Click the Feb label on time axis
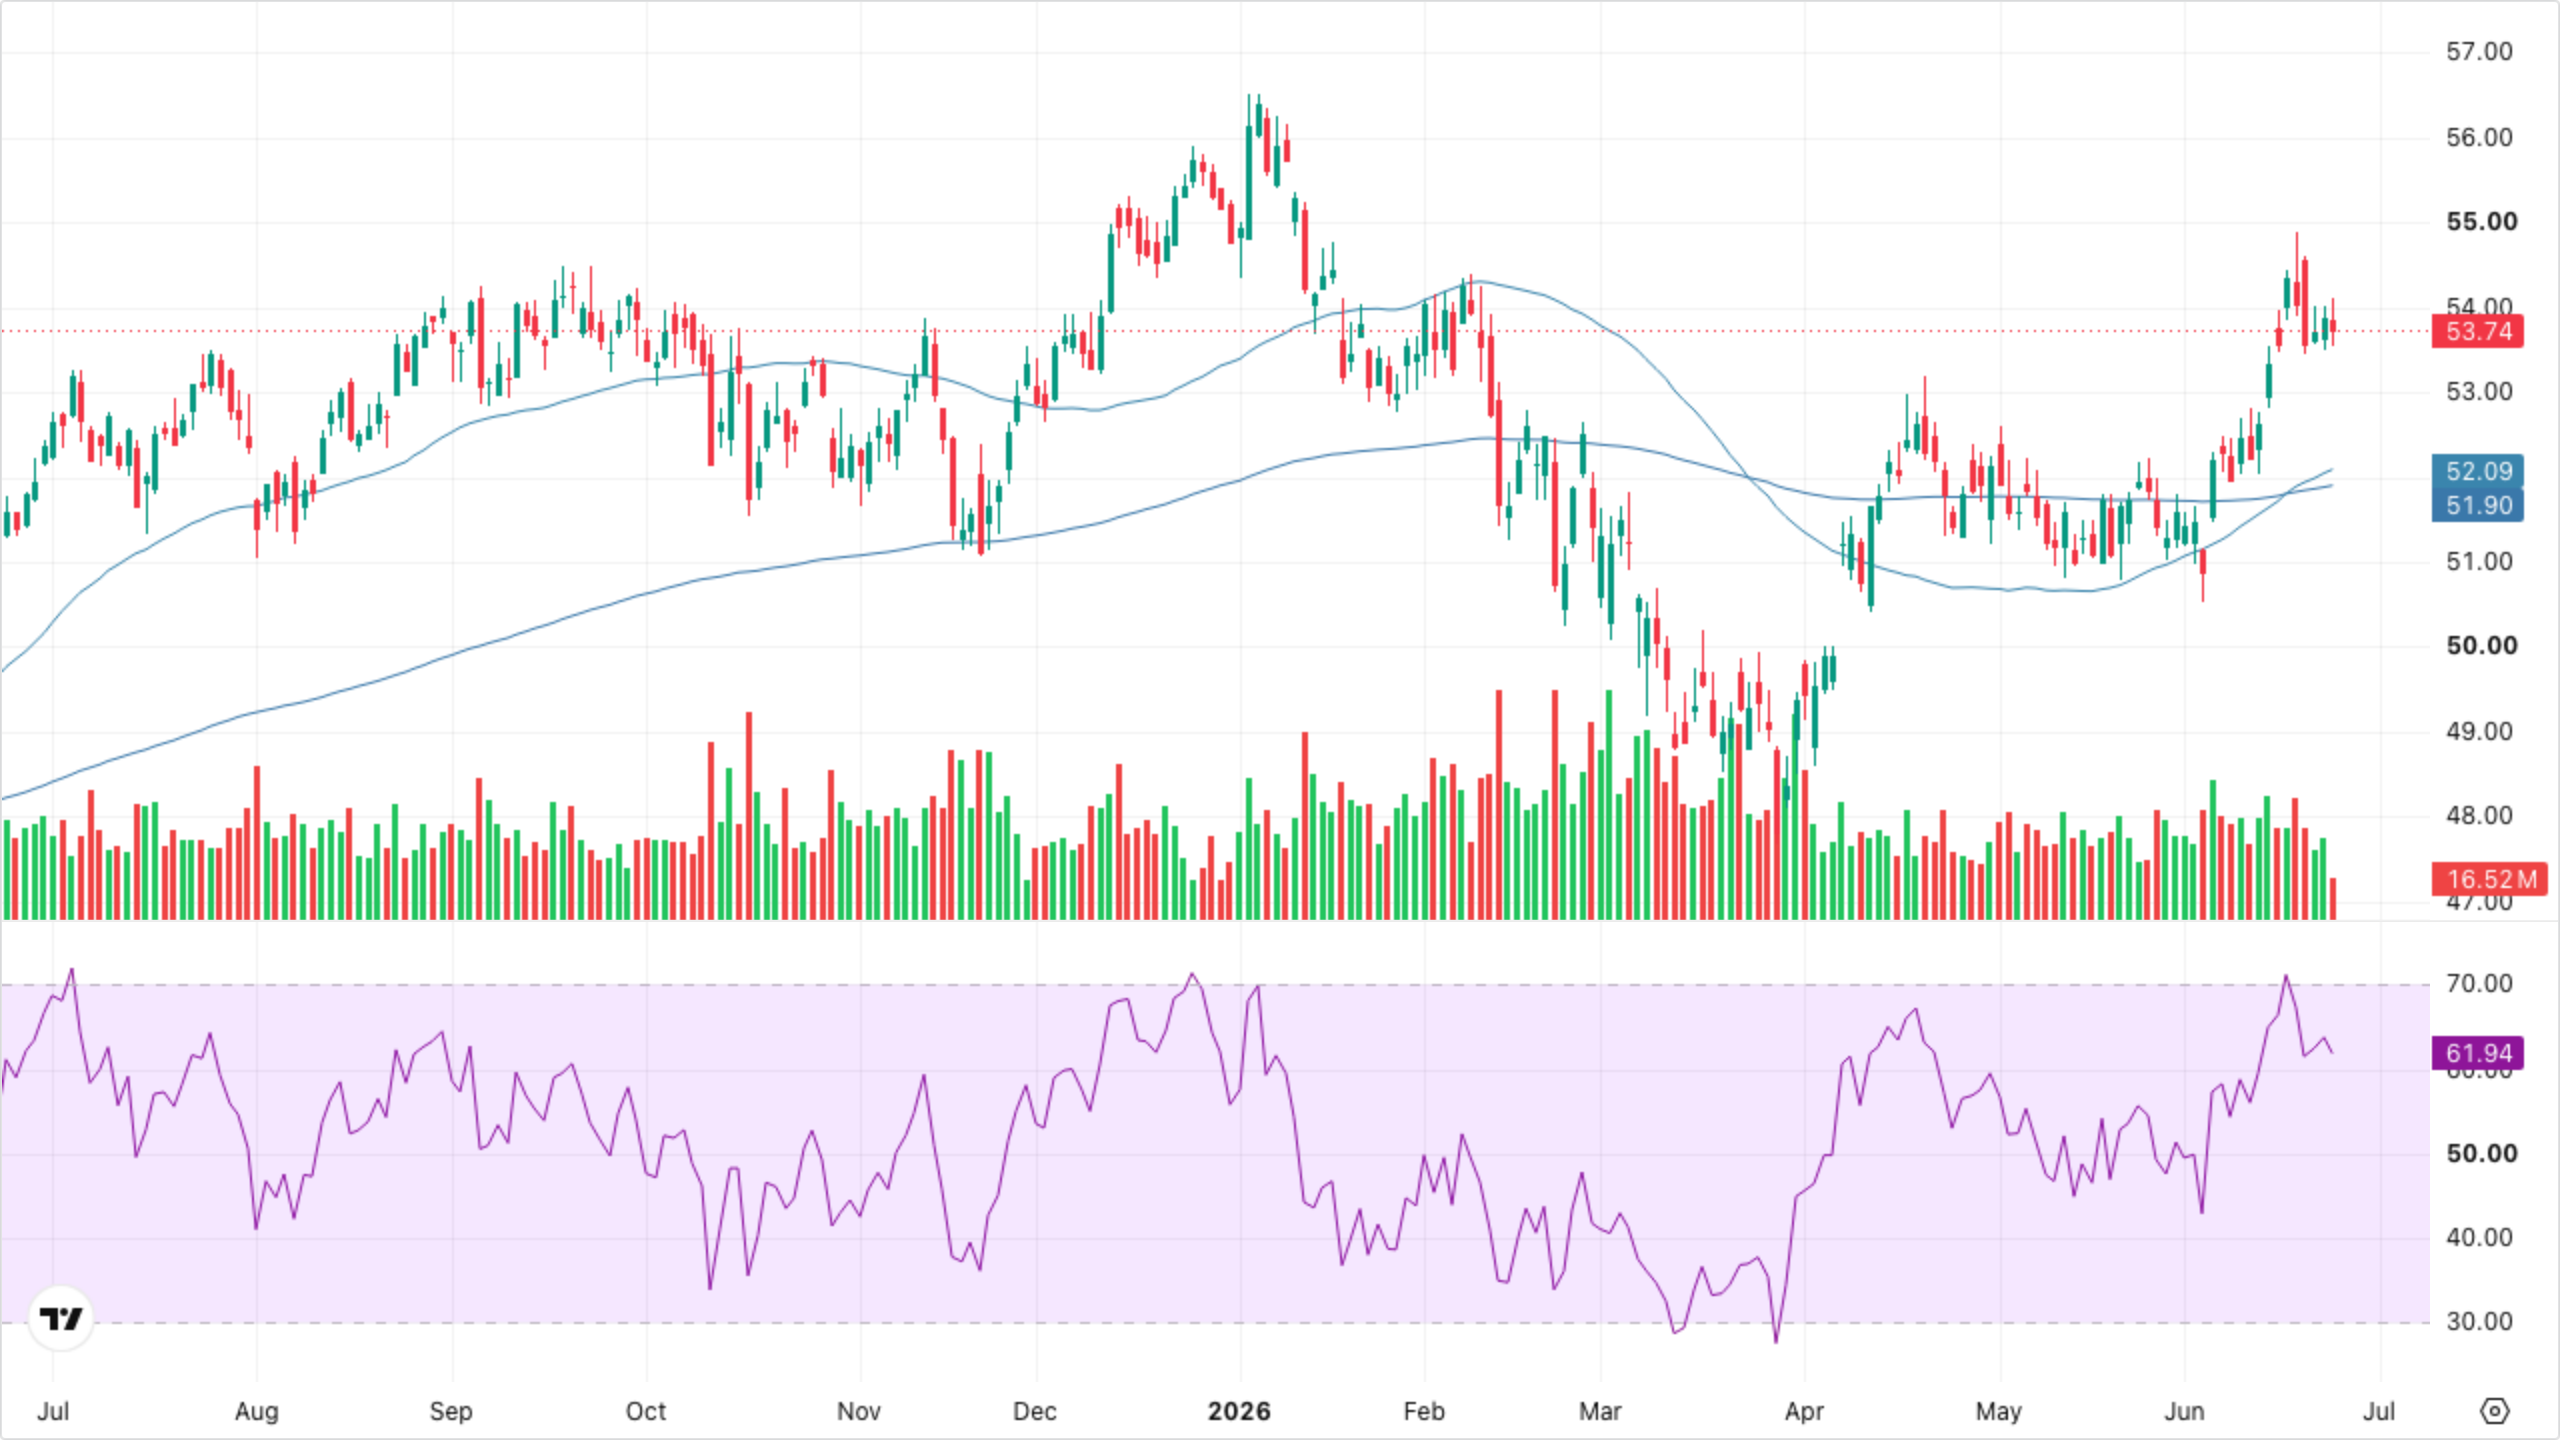2560x1440 pixels. point(1424,1411)
